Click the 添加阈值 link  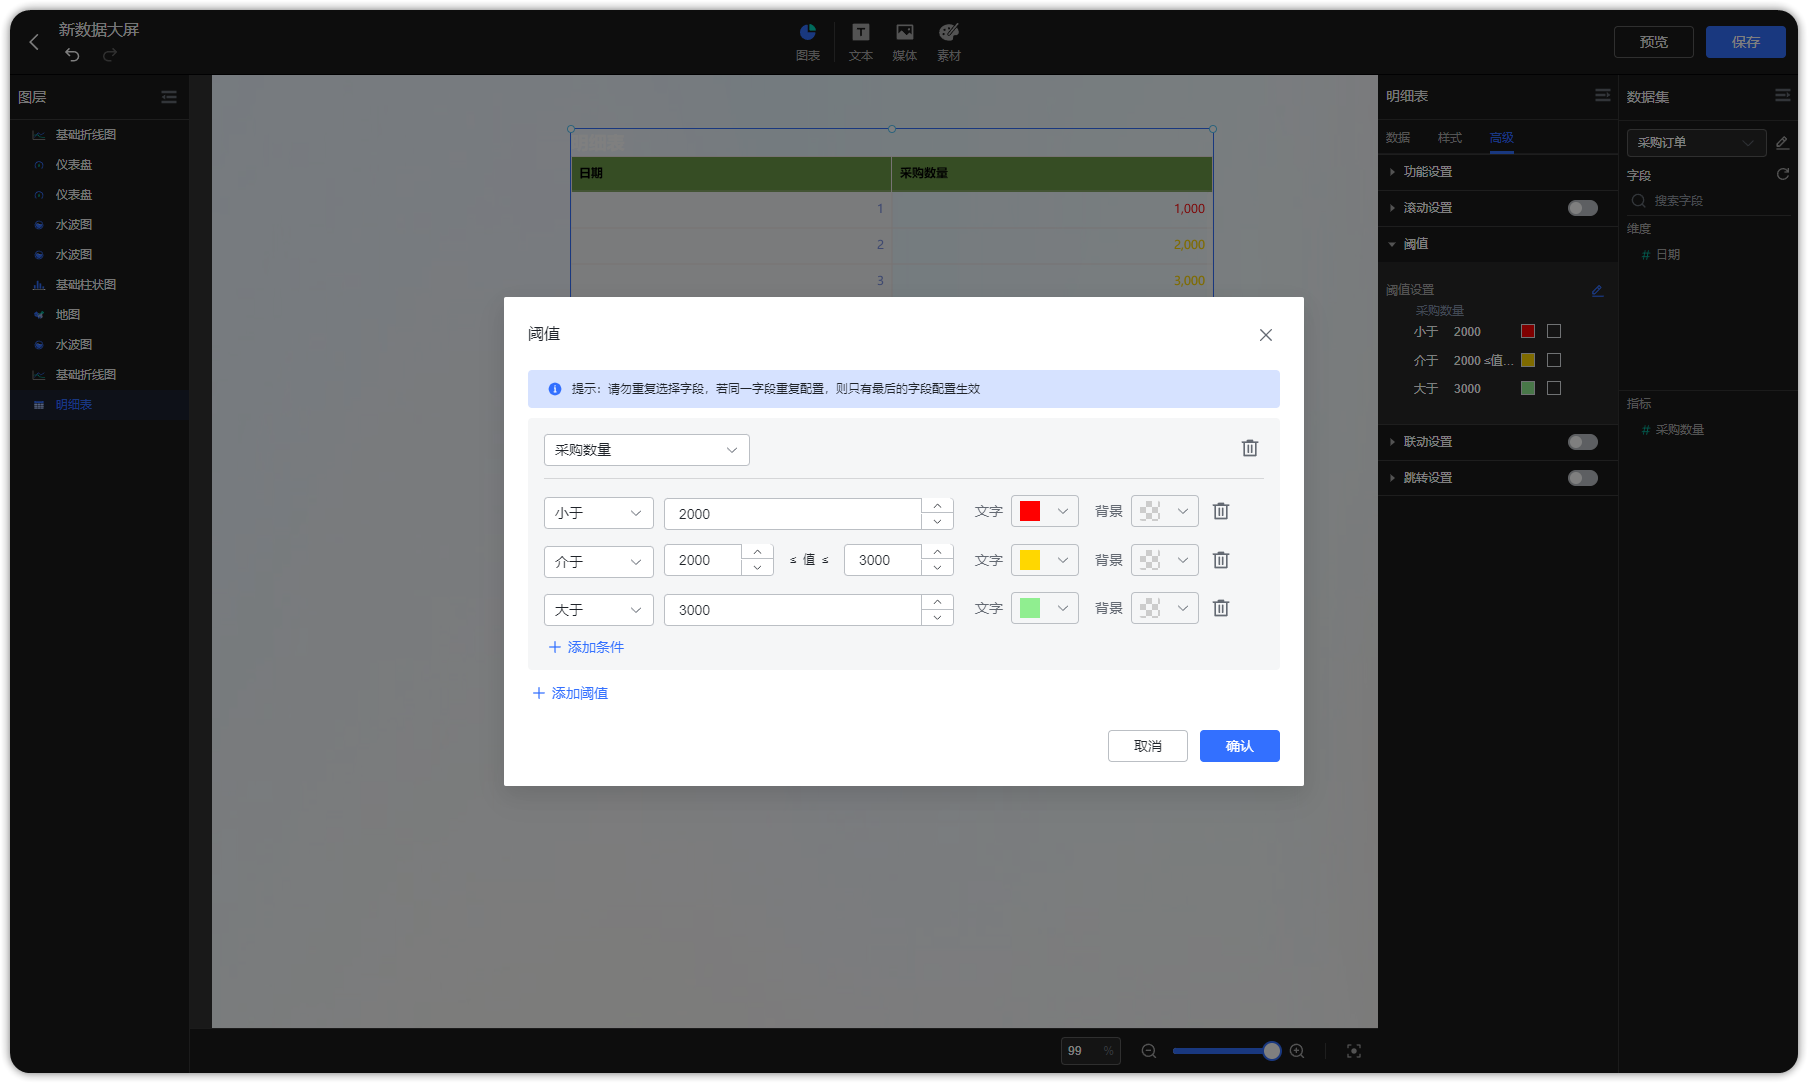pos(570,693)
